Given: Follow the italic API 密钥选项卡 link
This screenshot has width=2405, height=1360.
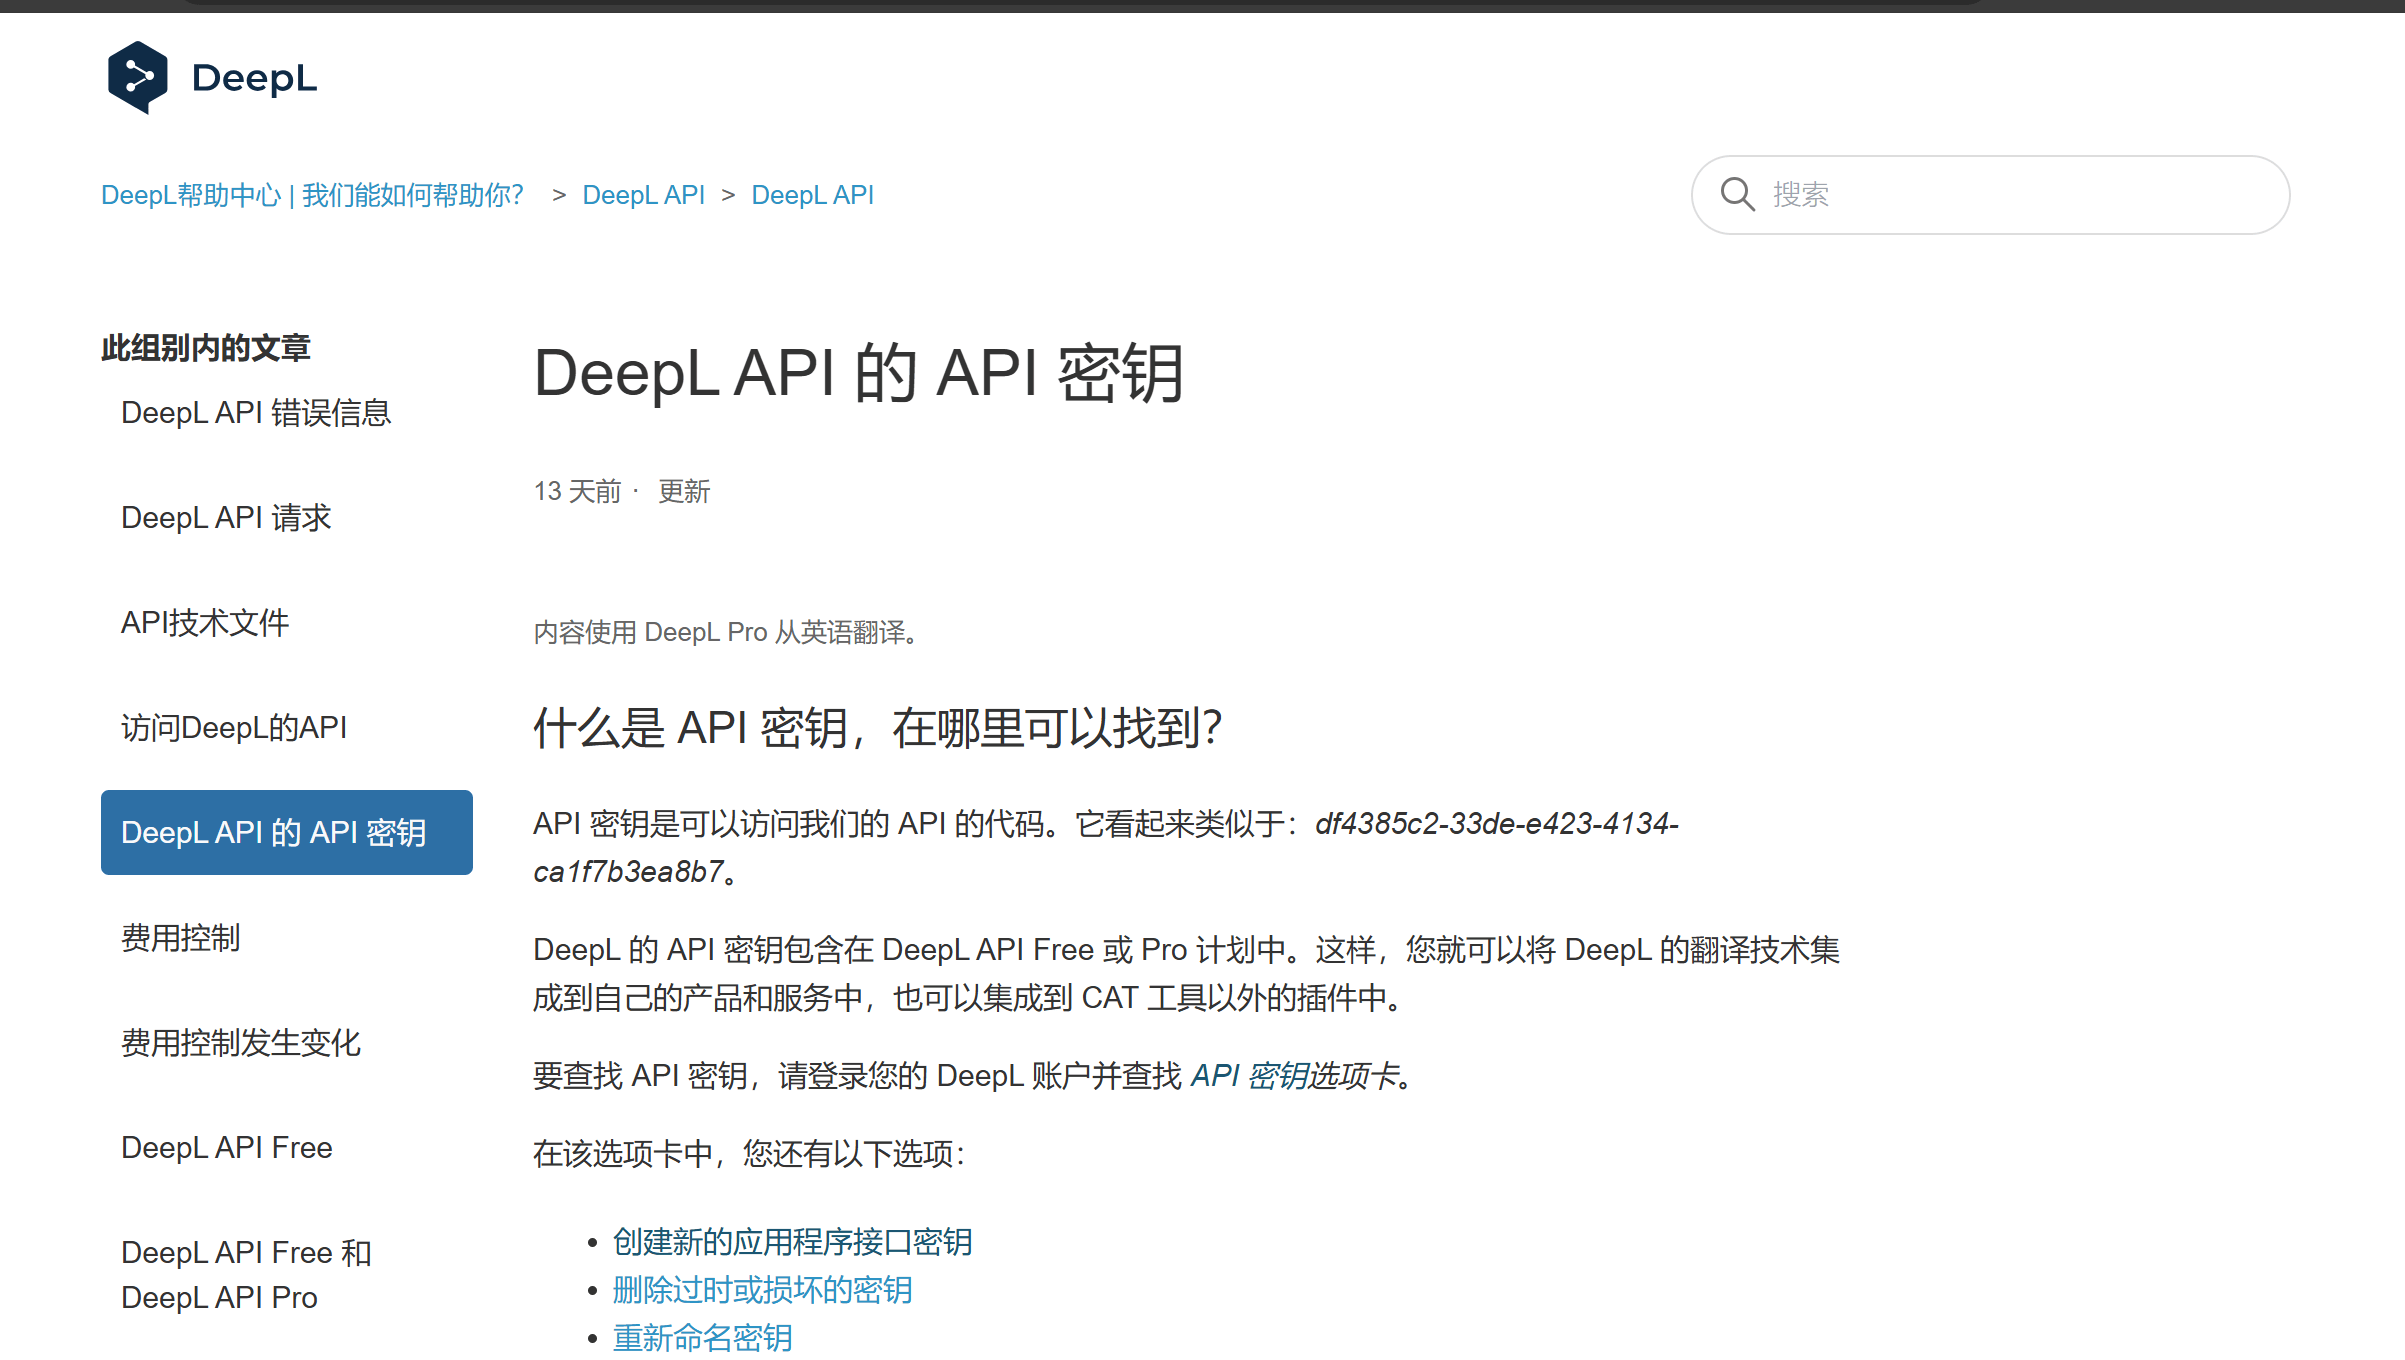Looking at the screenshot, I should pos(1295,1076).
